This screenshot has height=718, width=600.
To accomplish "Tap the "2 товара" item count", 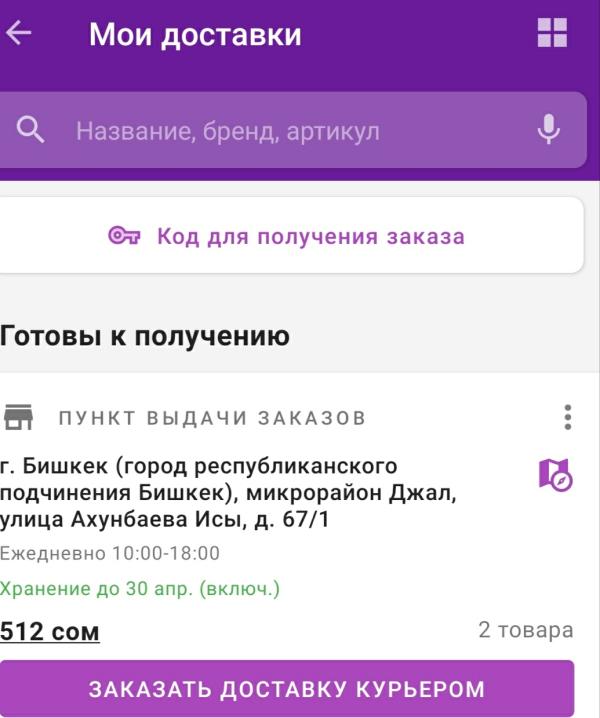I will coord(525,630).
